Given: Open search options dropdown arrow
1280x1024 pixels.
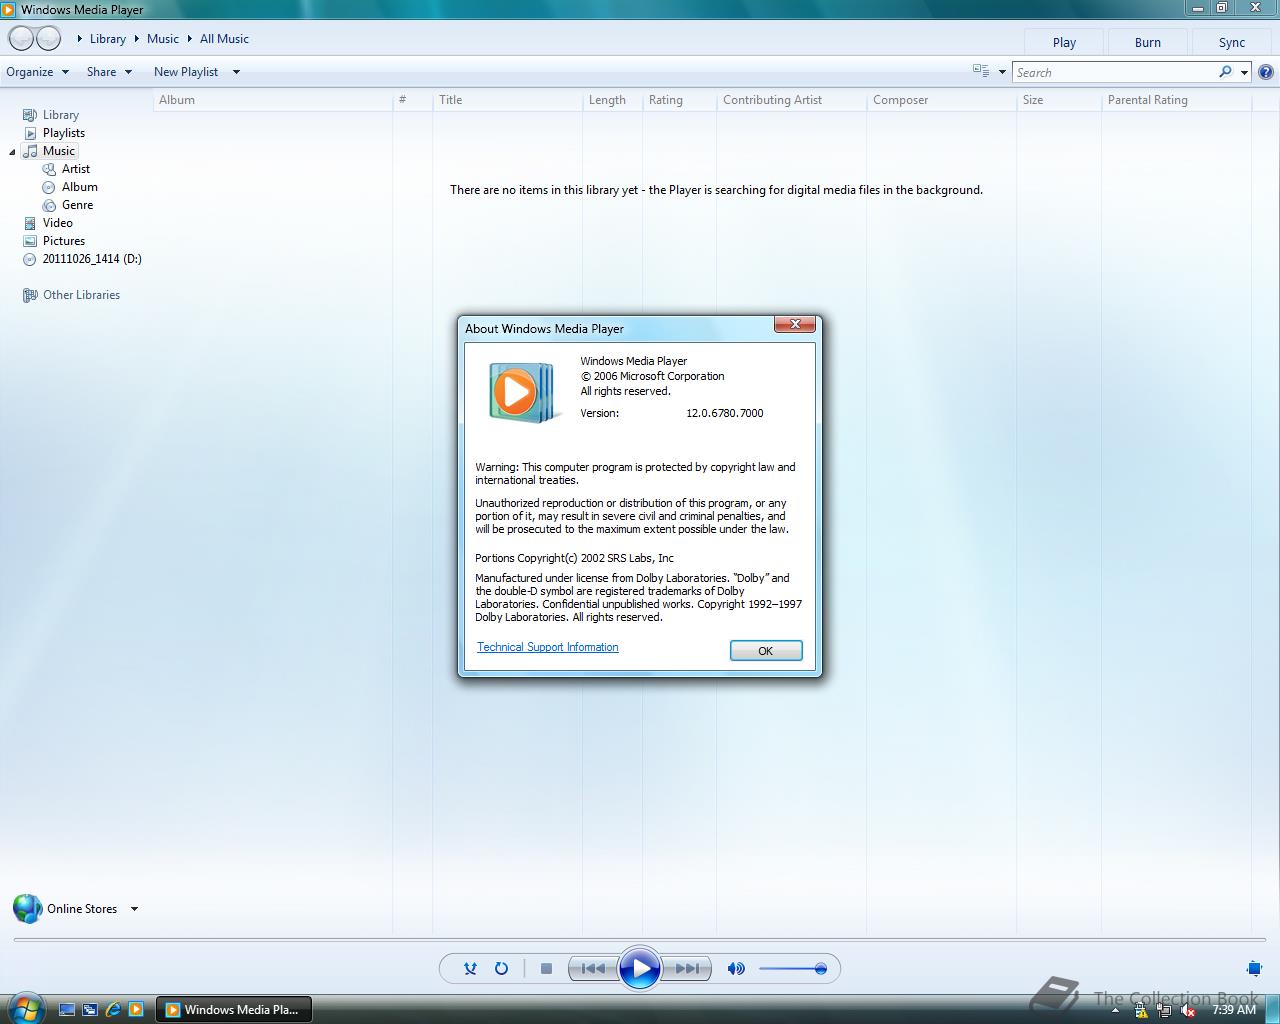Looking at the screenshot, I should [1244, 72].
